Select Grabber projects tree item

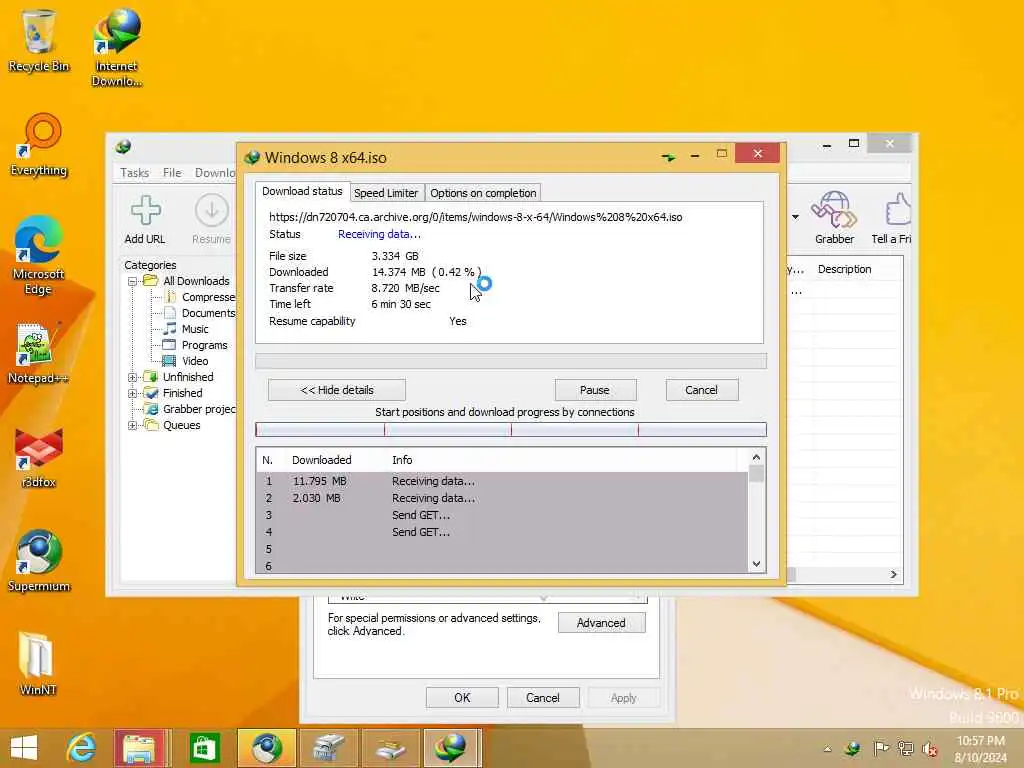(x=191, y=409)
